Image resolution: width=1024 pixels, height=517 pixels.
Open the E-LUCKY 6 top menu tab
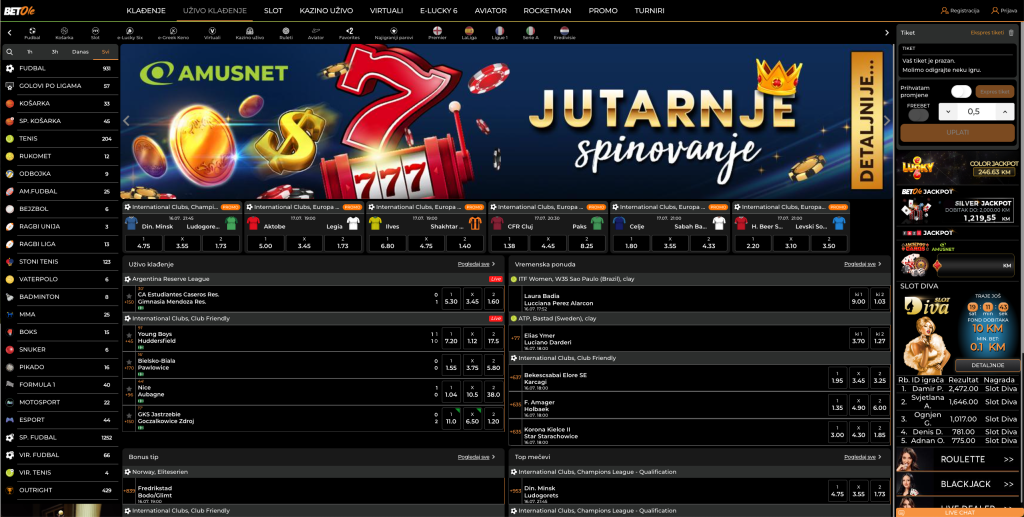[439, 11]
